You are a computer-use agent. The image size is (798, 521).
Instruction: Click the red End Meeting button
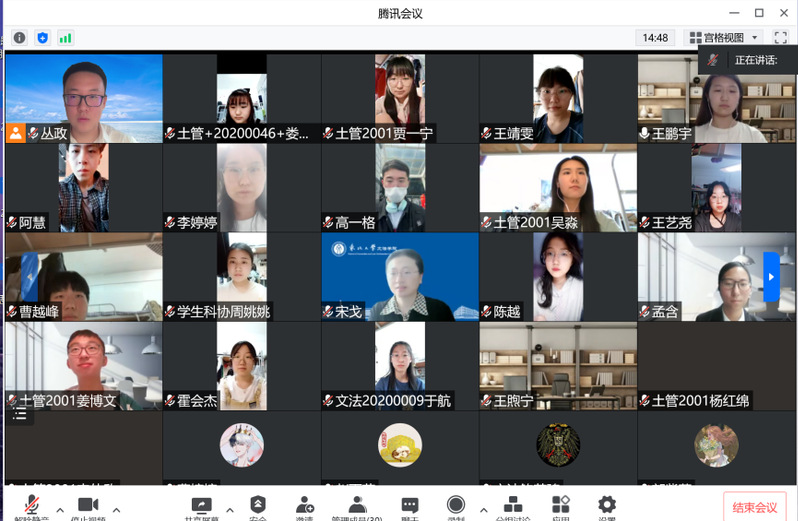[754, 506]
